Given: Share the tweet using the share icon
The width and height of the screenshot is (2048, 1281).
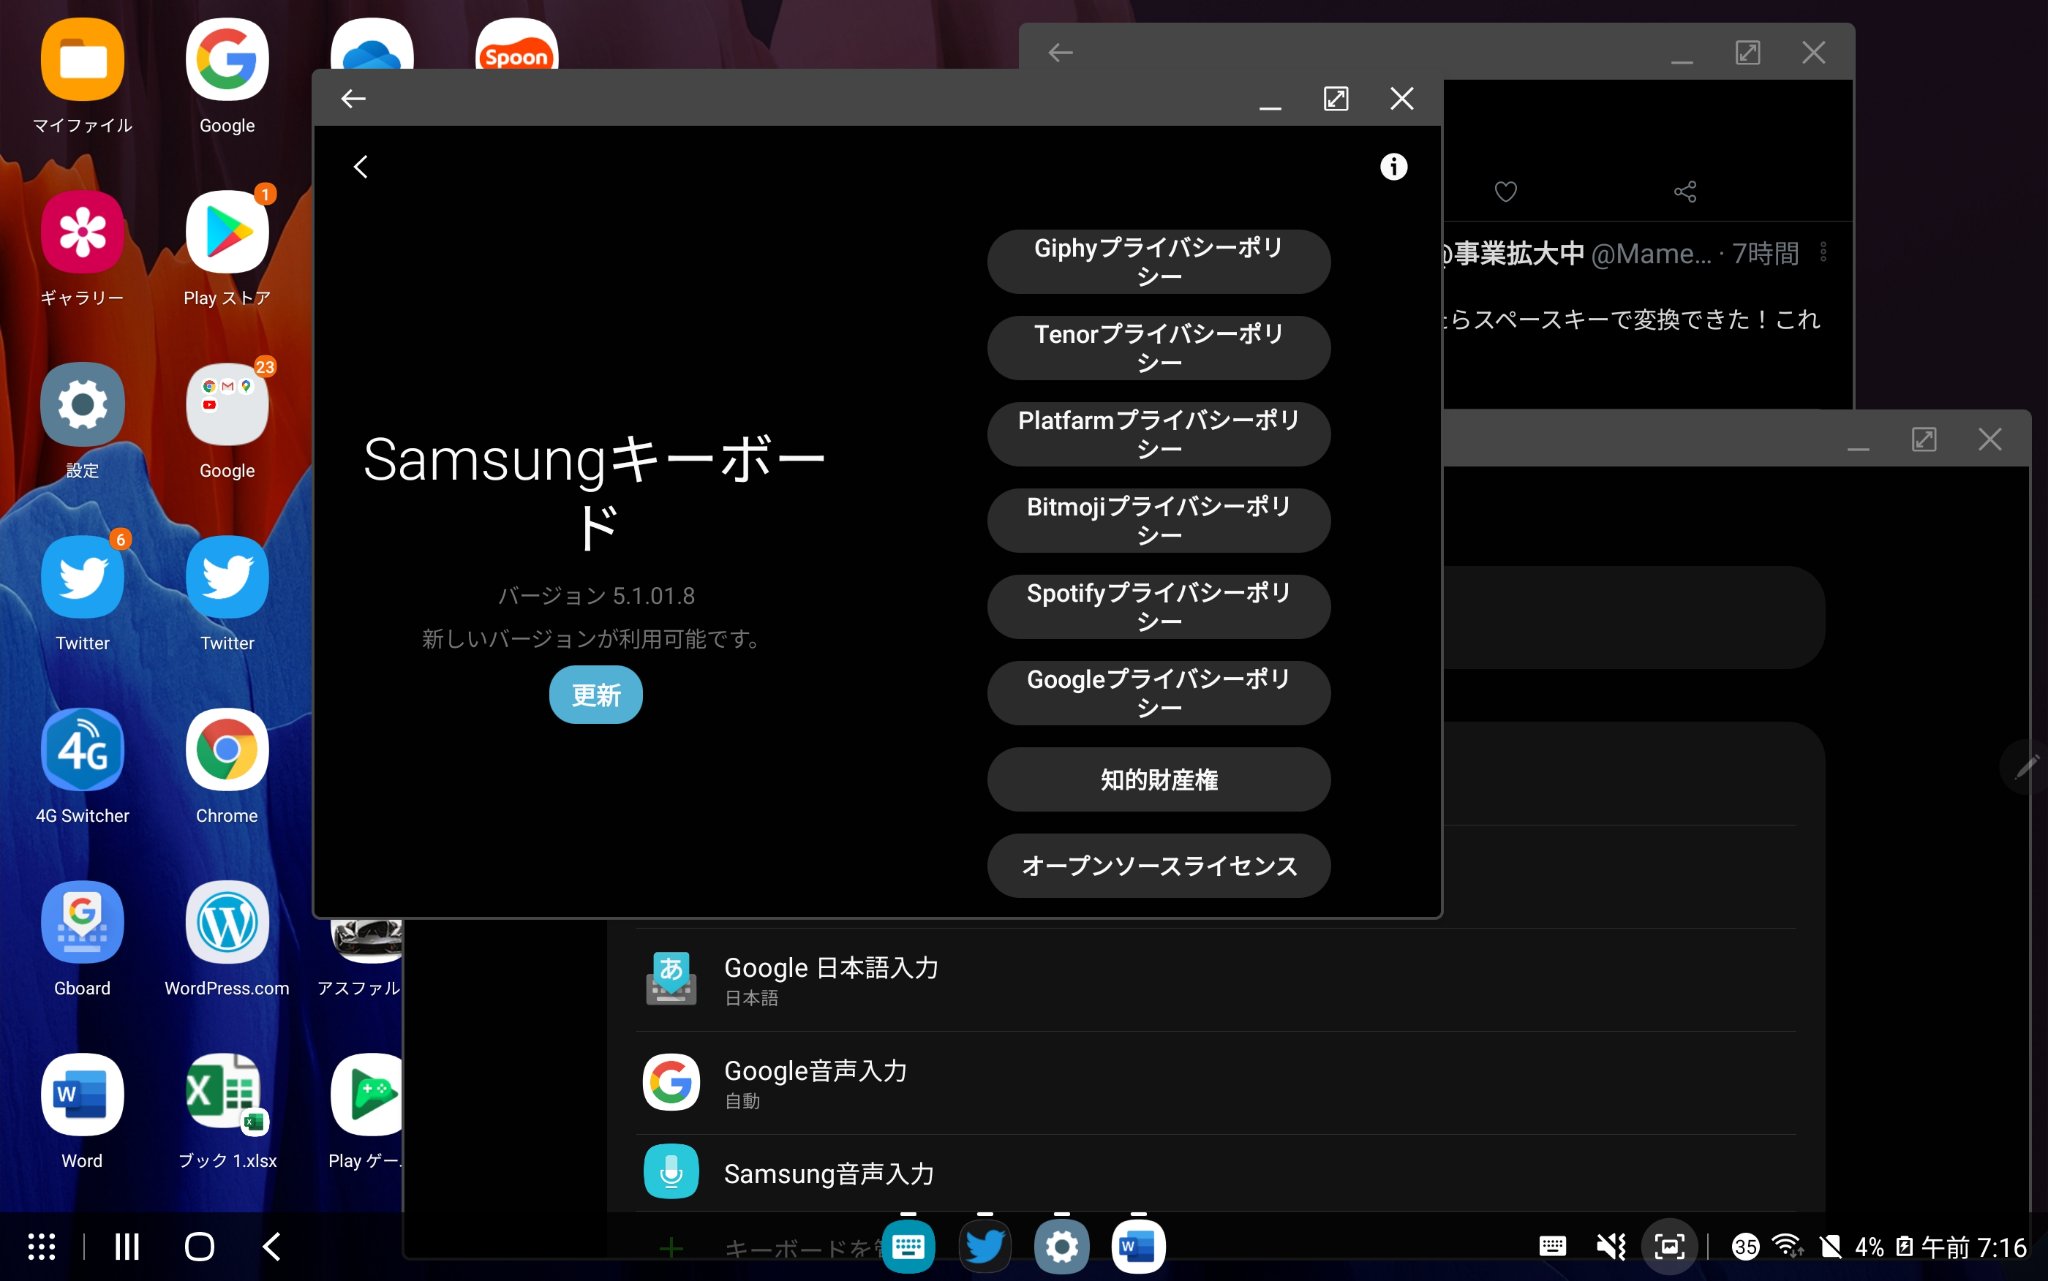Looking at the screenshot, I should tap(1685, 191).
